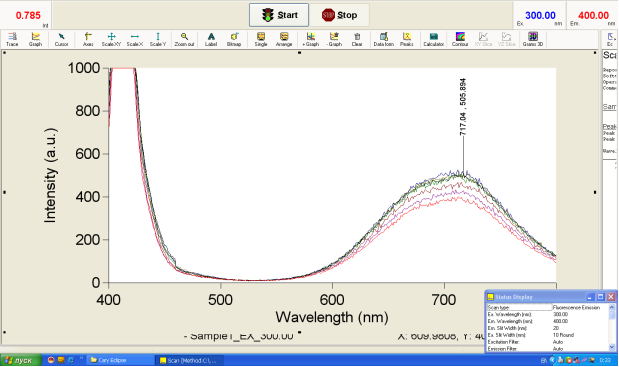Viewport: 619px width, 367px height.
Task: Click the 400.00 emission wavelength readout
Action: (593, 15)
